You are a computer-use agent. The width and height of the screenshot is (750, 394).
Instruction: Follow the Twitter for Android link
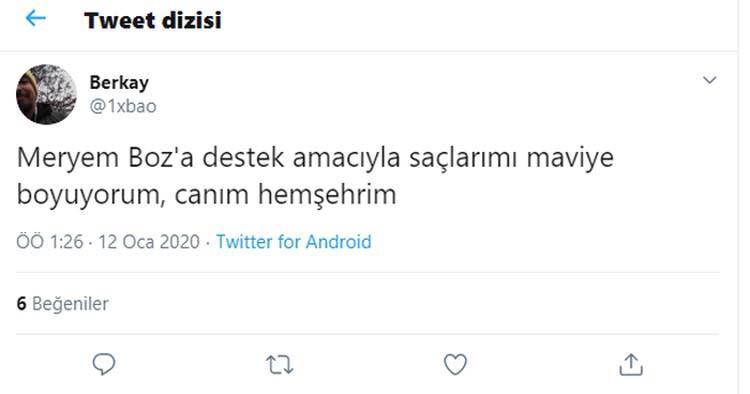[x=294, y=242]
